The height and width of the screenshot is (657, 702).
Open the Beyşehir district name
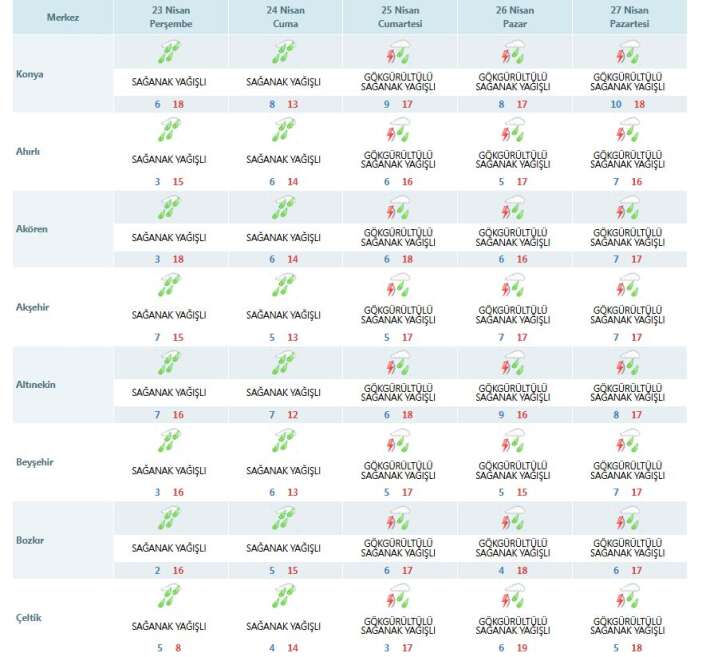pos(37,463)
